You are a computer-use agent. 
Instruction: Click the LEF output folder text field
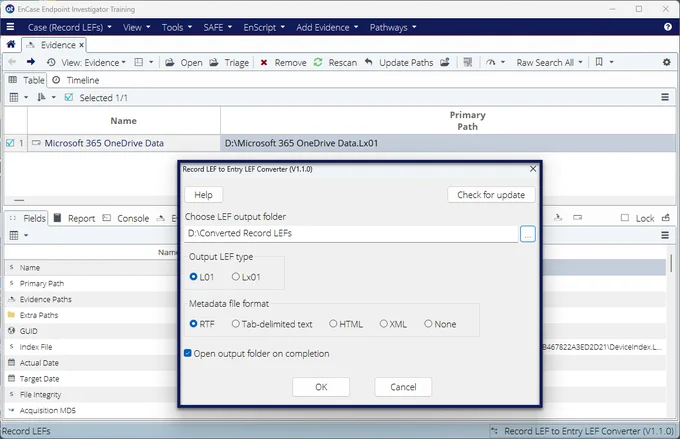click(x=351, y=234)
